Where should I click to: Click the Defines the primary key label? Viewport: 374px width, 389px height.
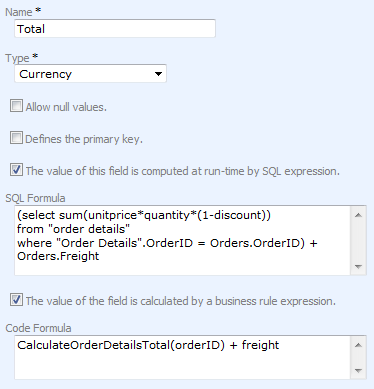click(x=84, y=139)
